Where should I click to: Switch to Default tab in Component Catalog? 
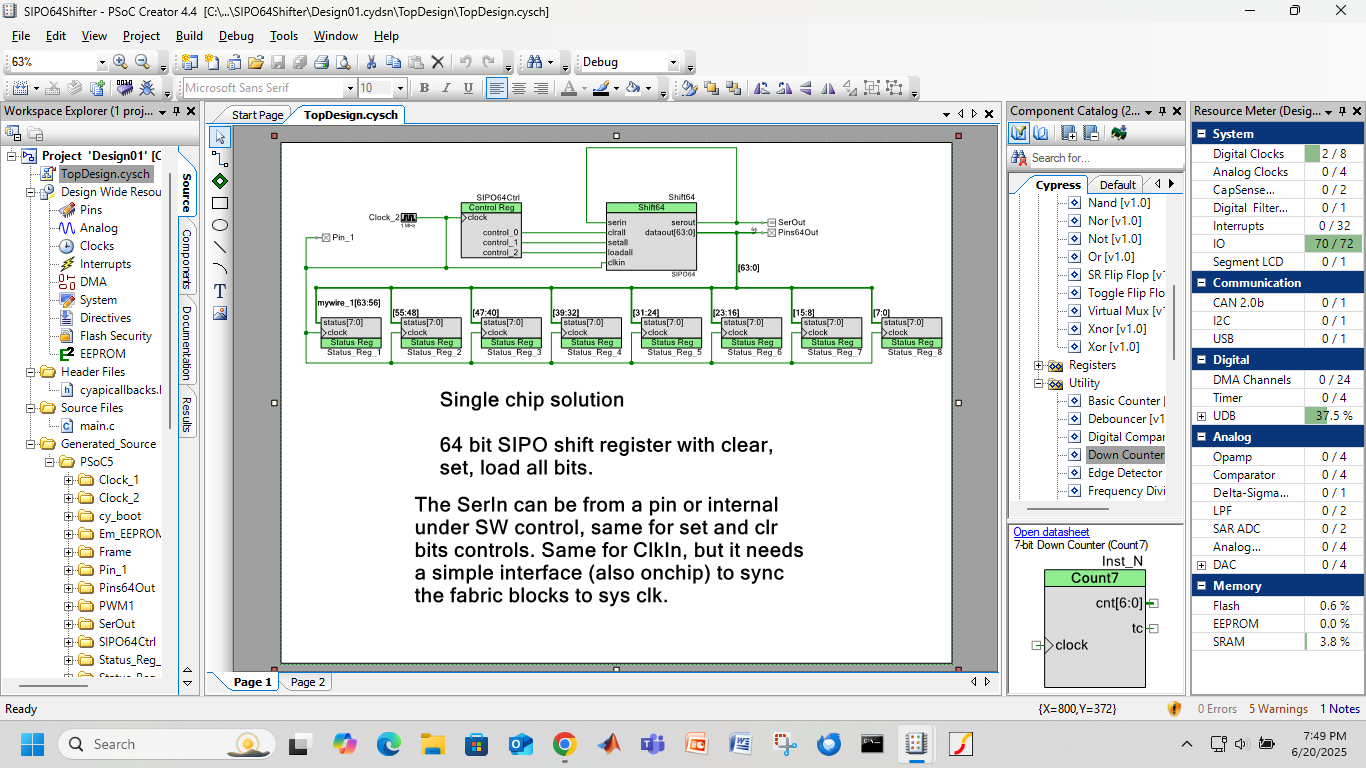tap(1117, 185)
